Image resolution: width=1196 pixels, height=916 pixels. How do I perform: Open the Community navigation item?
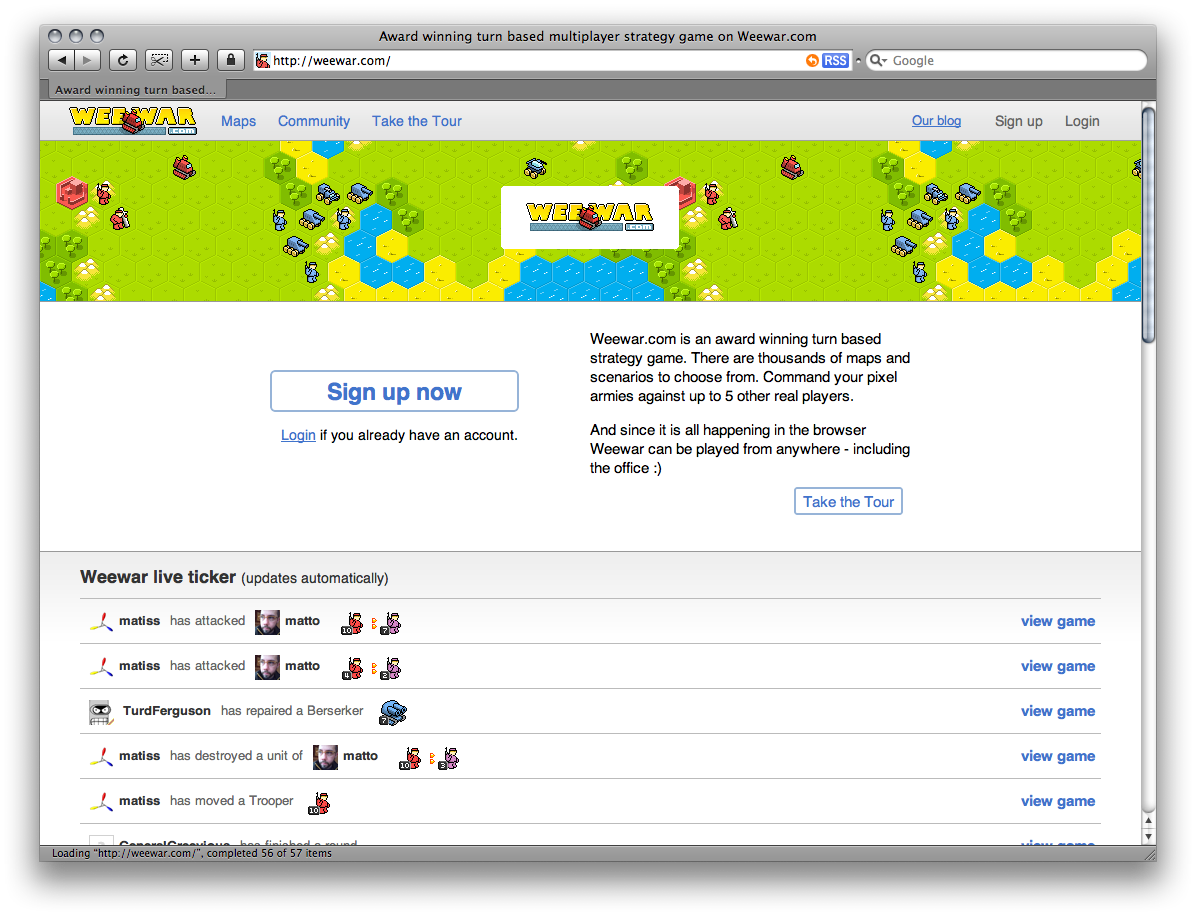coord(313,121)
